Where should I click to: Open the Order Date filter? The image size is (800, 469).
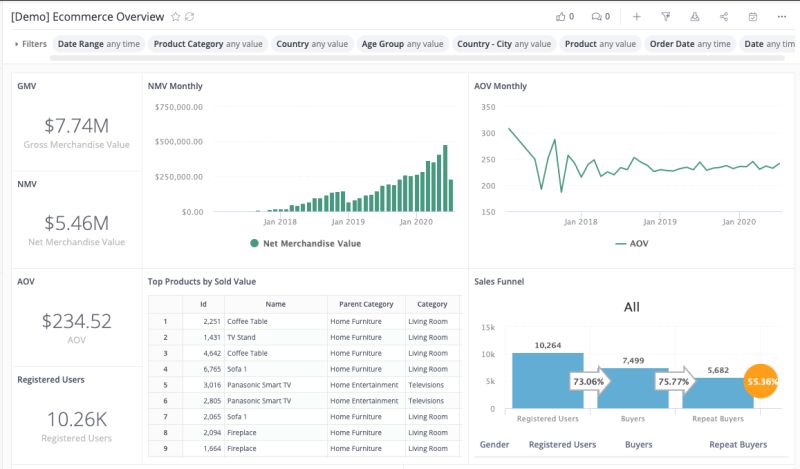690,44
